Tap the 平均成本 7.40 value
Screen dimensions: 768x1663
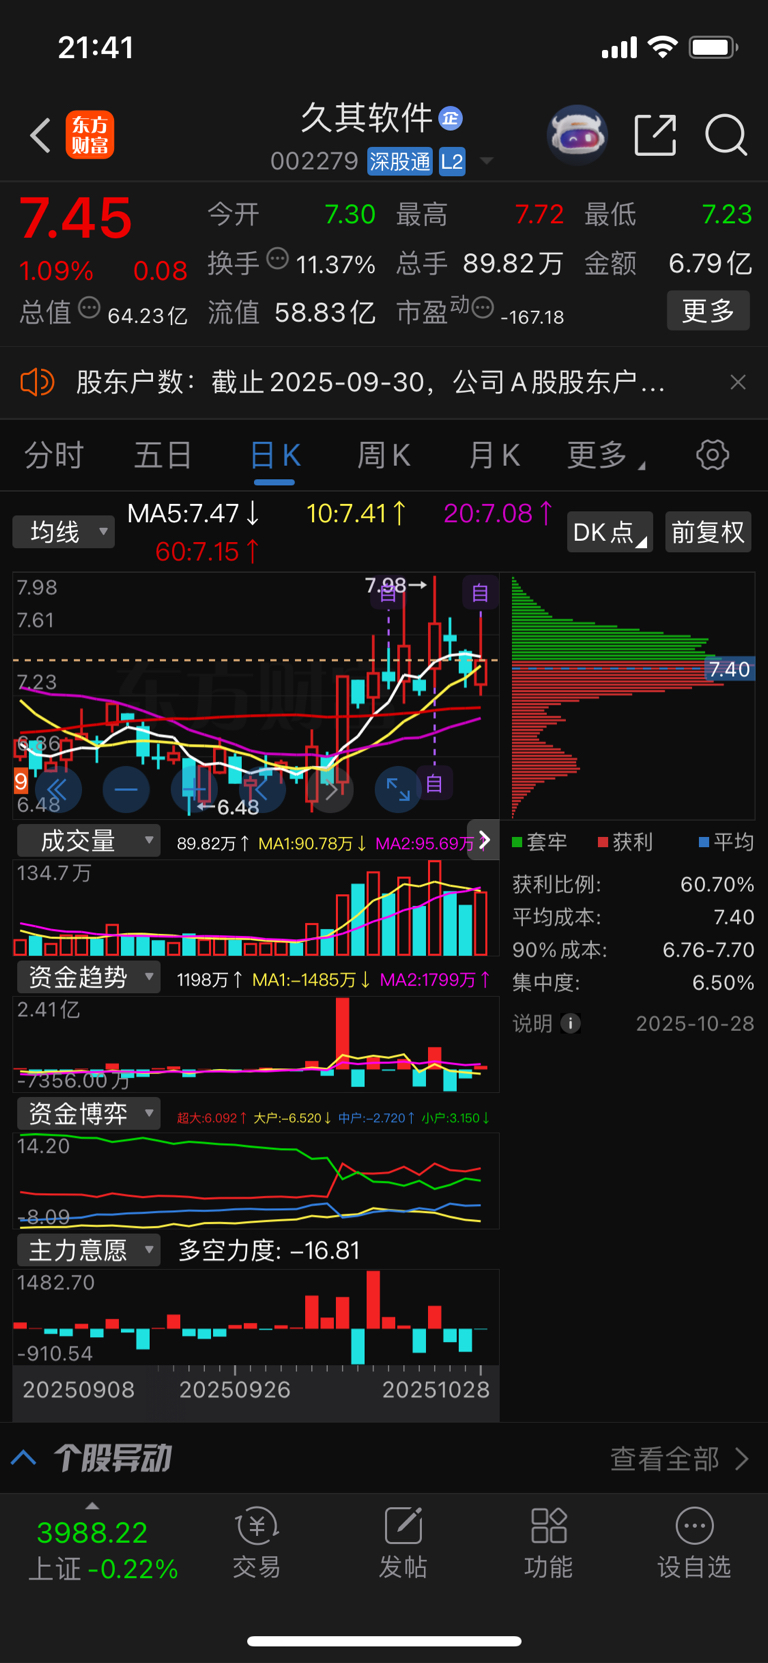click(734, 917)
